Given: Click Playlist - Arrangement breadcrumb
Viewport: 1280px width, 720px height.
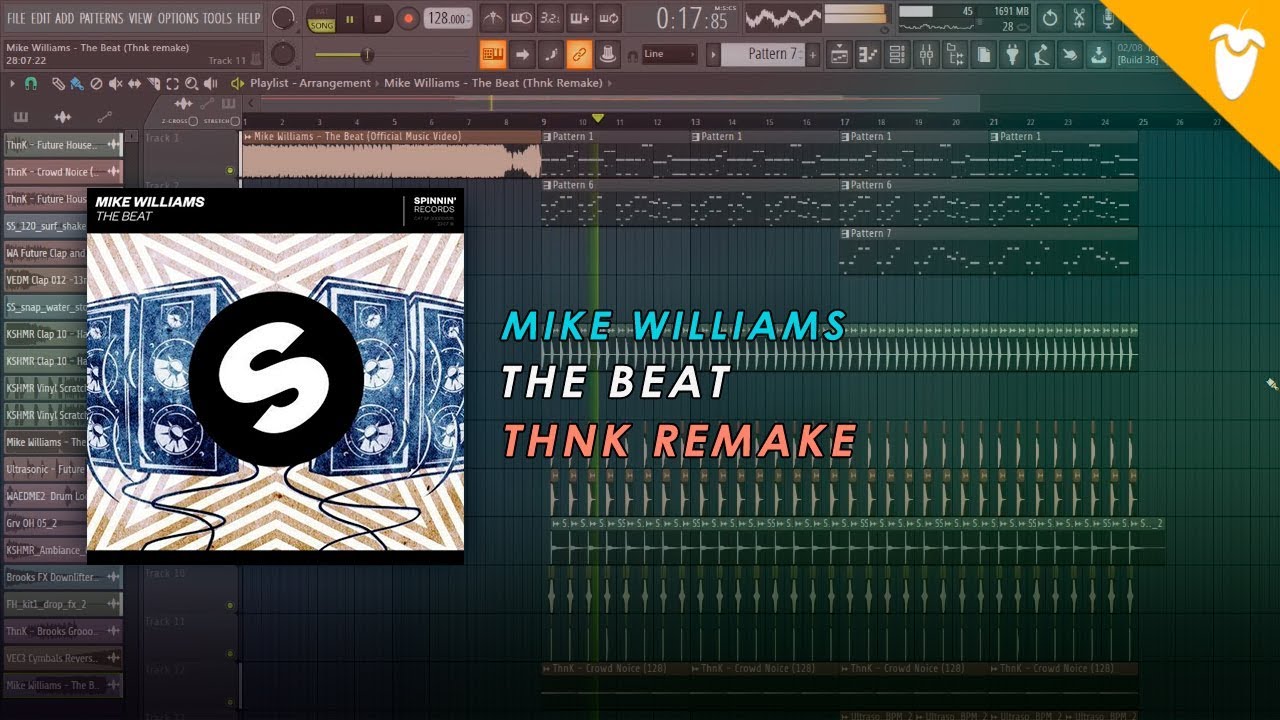Looking at the screenshot, I should 310,84.
